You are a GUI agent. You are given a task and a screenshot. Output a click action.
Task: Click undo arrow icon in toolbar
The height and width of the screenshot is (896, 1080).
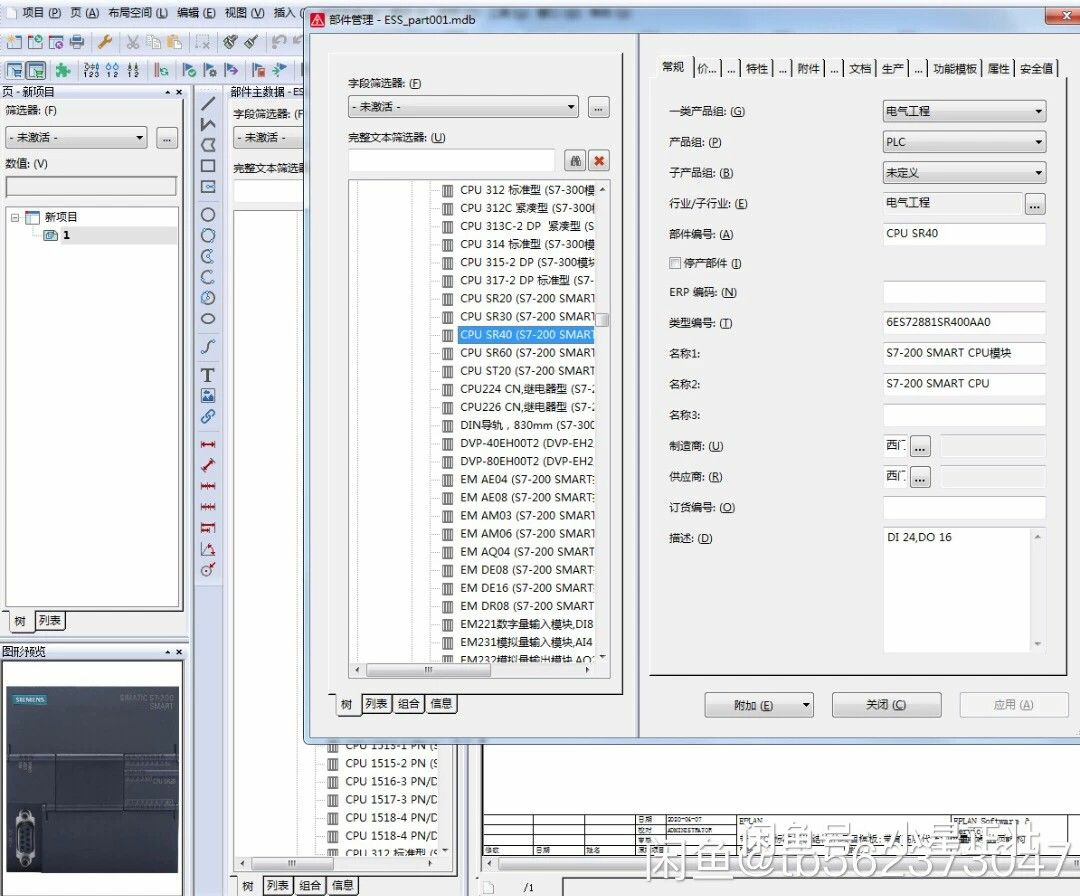point(278,43)
